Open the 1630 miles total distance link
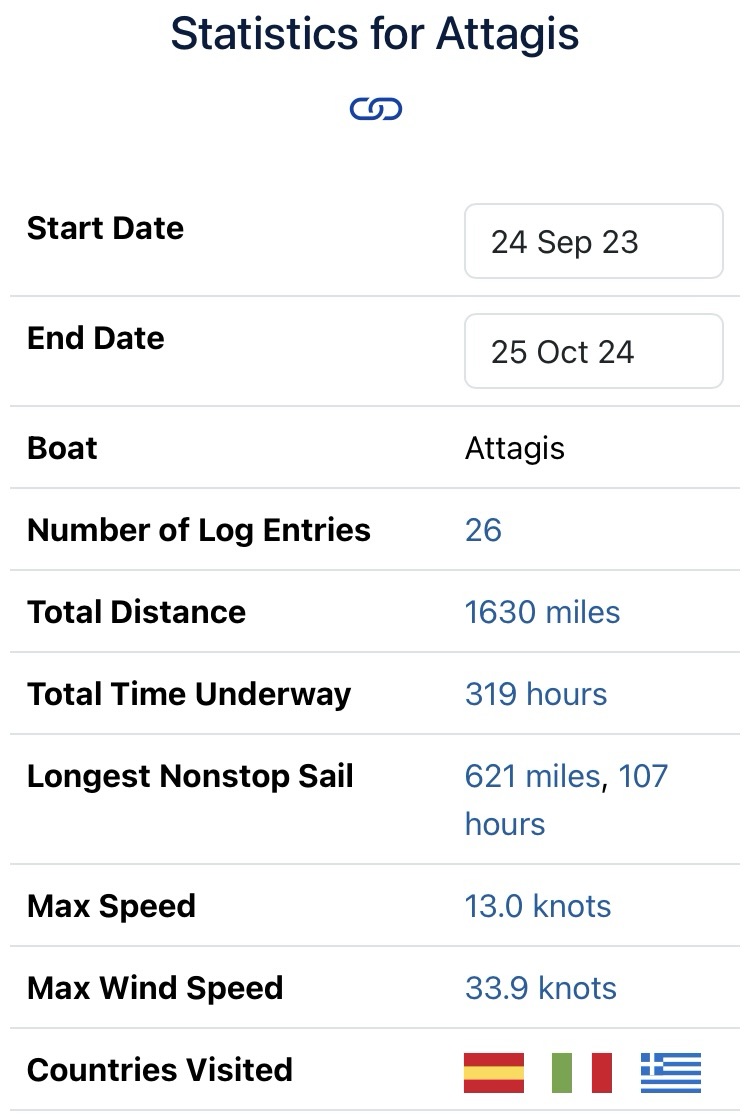Screen dimensions: 750x1118 [x=543, y=612]
